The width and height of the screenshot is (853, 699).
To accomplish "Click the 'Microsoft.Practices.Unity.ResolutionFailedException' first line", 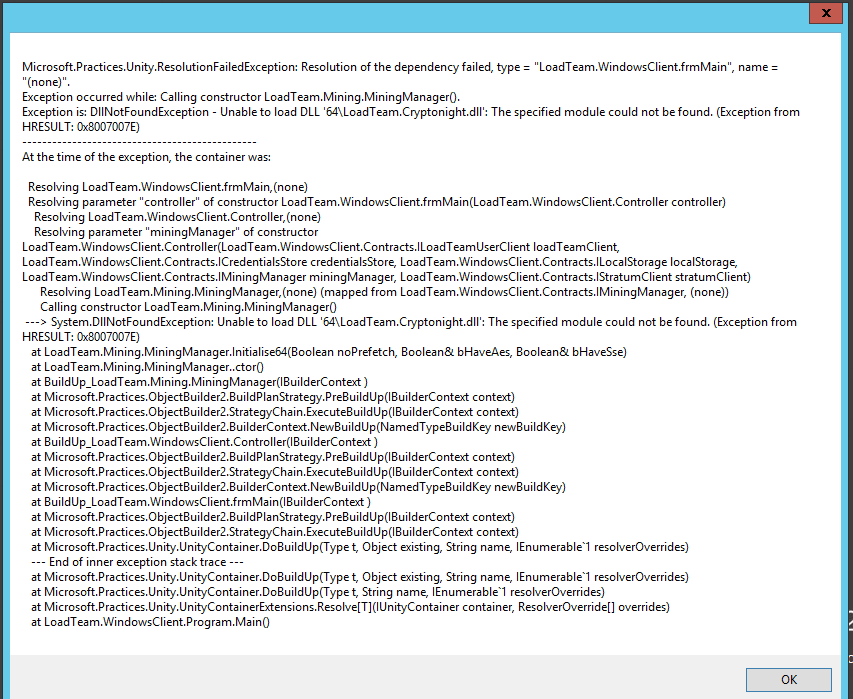I will [x=400, y=67].
